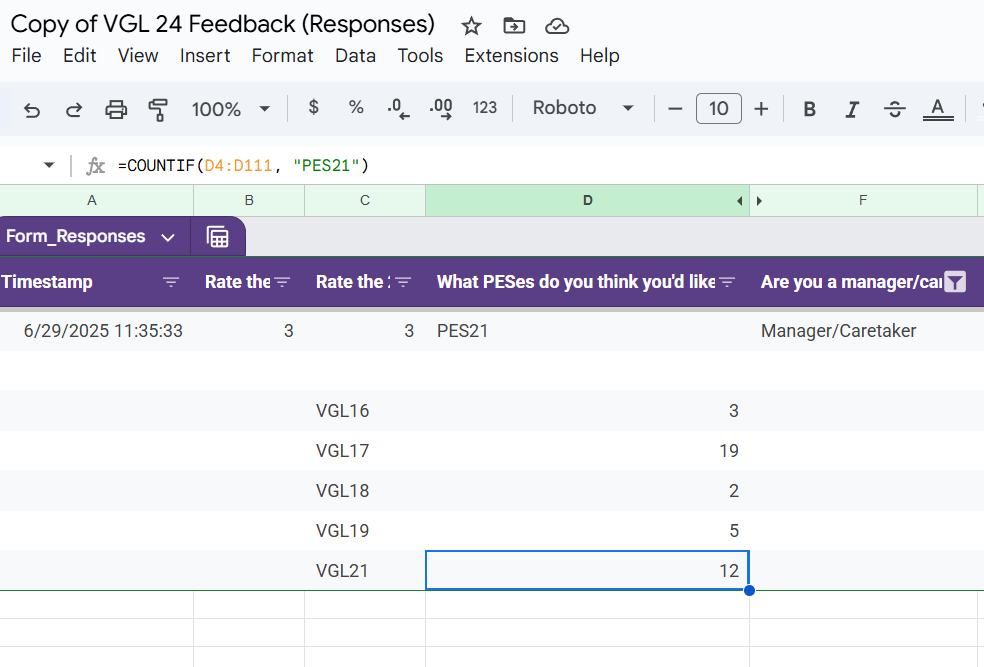This screenshot has width=984, height=667.
Task: Open the Edit menu
Action: [80, 56]
